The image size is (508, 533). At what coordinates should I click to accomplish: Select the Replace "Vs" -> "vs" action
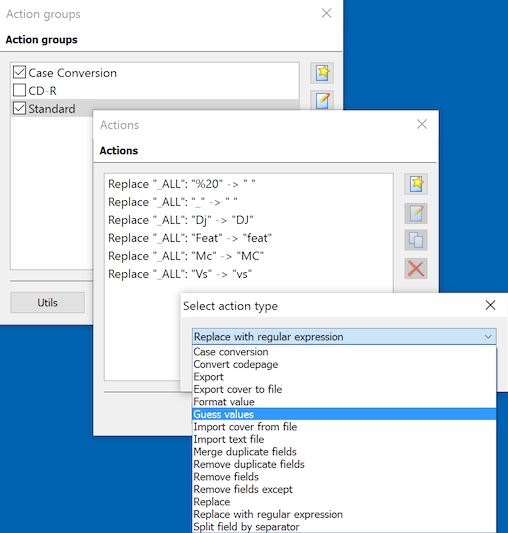pyautogui.click(x=180, y=274)
